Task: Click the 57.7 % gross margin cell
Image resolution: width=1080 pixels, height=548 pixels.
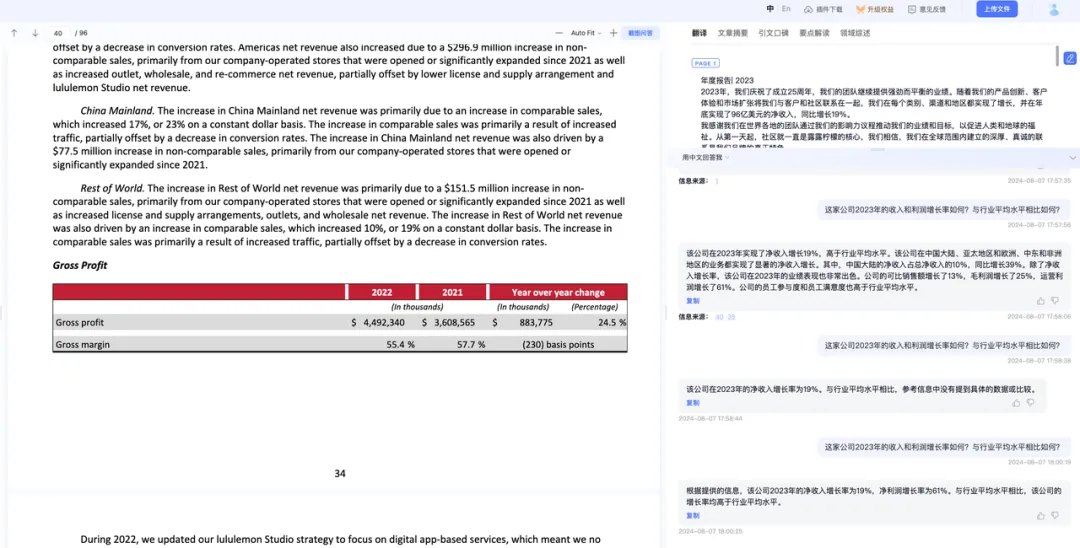Action: tap(471, 344)
